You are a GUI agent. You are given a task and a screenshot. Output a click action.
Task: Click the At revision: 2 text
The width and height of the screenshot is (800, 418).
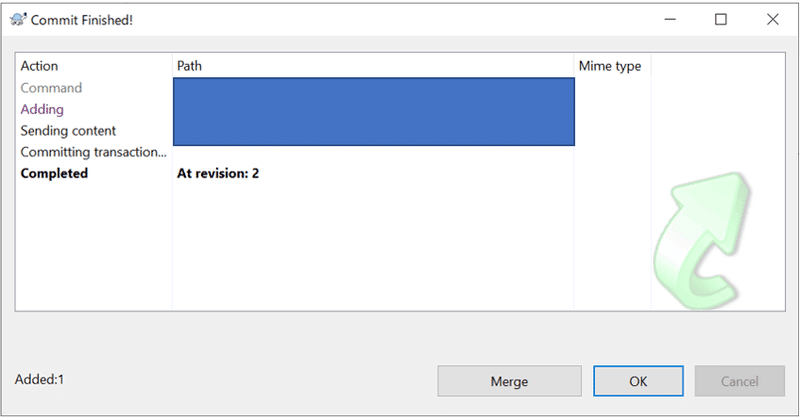tap(218, 174)
